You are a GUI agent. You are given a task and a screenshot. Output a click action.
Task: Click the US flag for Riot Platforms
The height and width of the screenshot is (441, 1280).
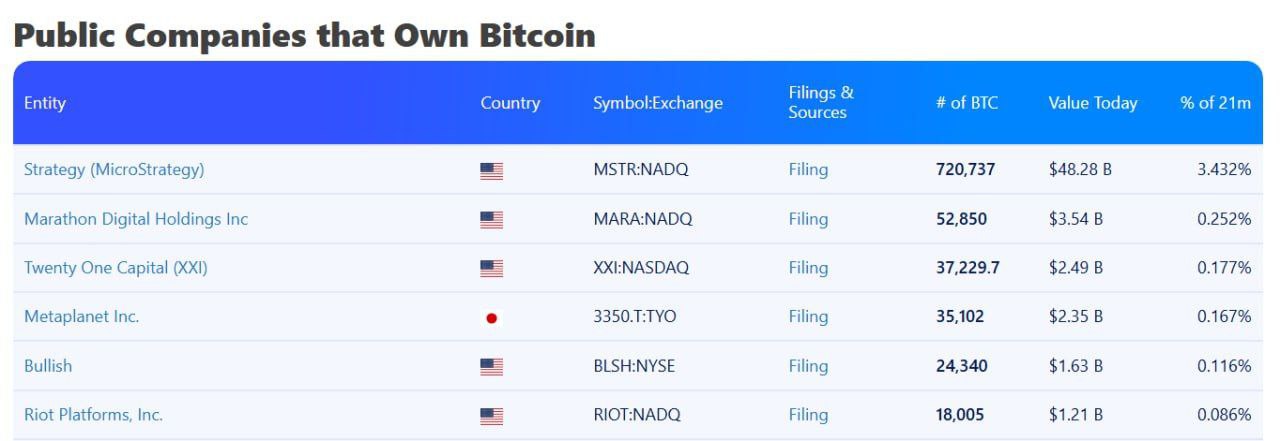[x=491, y=416]
